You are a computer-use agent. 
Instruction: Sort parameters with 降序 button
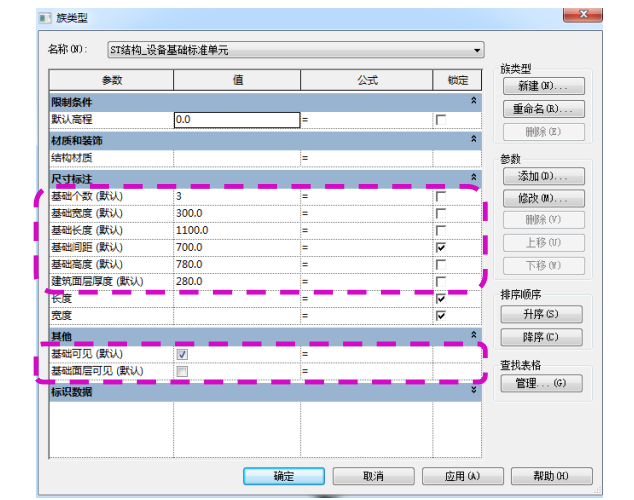tap(541, 338)
